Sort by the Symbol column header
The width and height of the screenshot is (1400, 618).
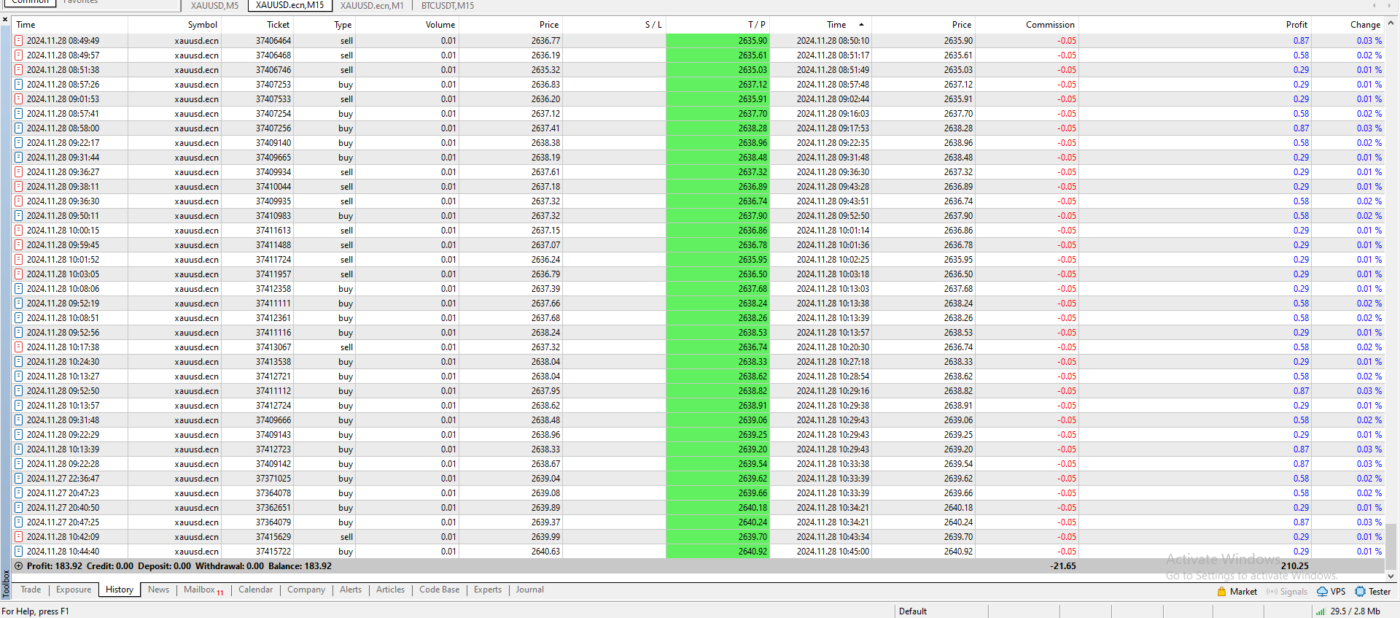[202, 24]
